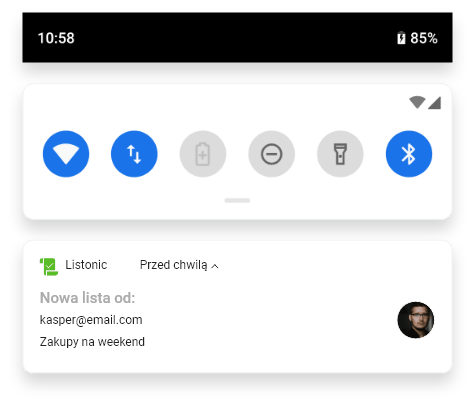Expand quick settings via handle bar
Image resolution: width=475 pixels, height=406 pixels.
point(237,200)
